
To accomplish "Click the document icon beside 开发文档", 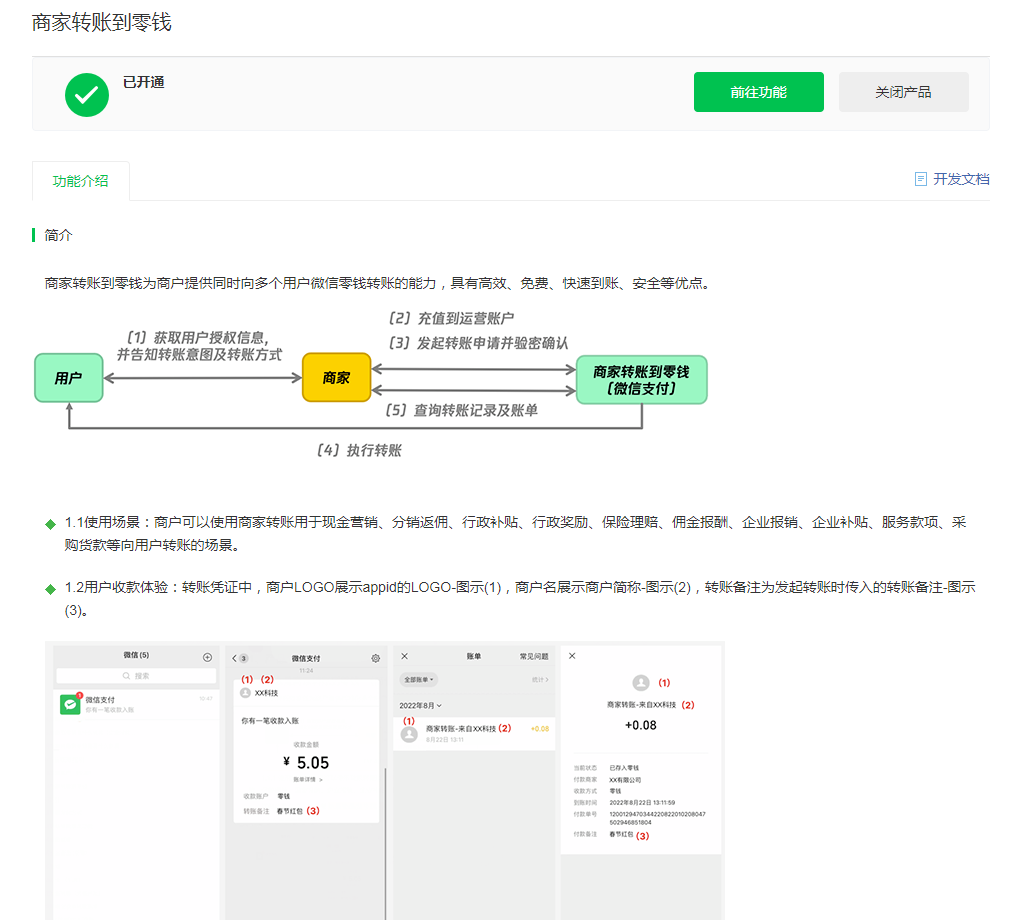I will point(921,179).
